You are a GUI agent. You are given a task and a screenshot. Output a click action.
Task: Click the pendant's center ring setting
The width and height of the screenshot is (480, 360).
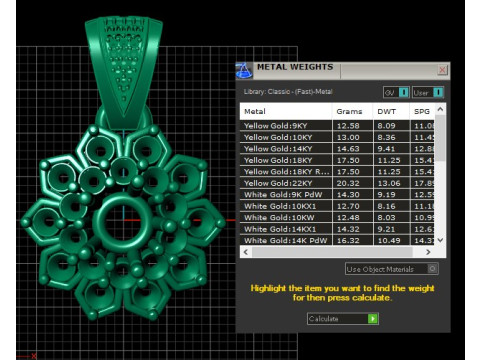coord(123,221)
